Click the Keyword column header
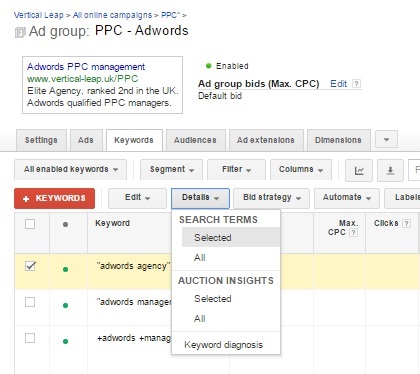Image resolution: width=420 pixels, height=374 pixels. [112, 223]
